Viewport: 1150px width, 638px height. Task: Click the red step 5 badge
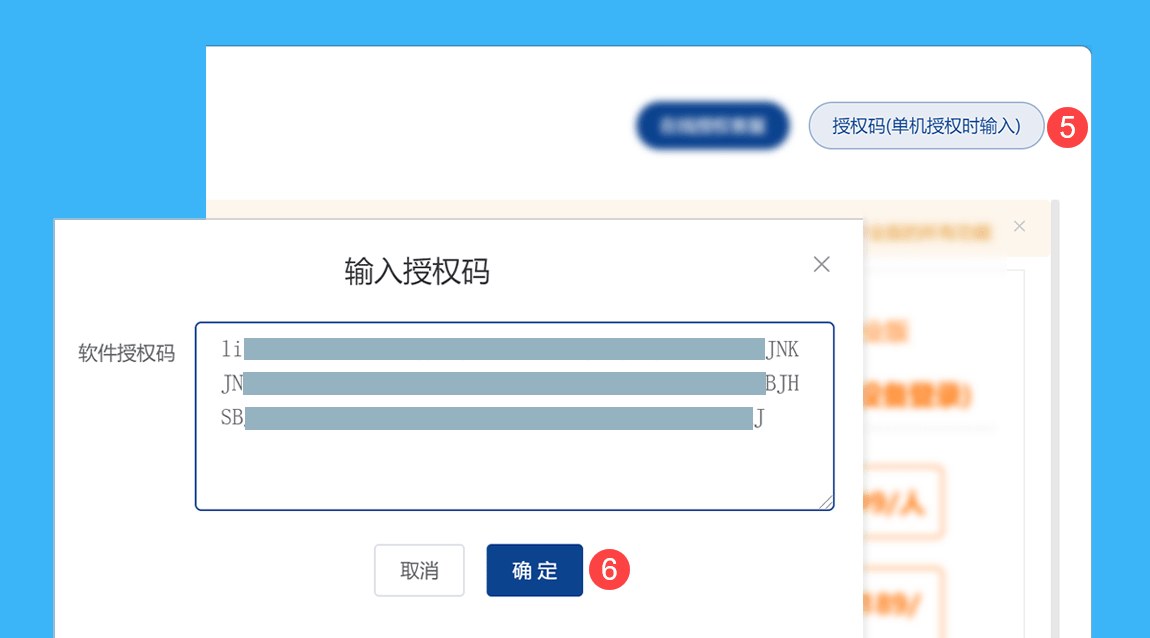tap(1067, 127)
